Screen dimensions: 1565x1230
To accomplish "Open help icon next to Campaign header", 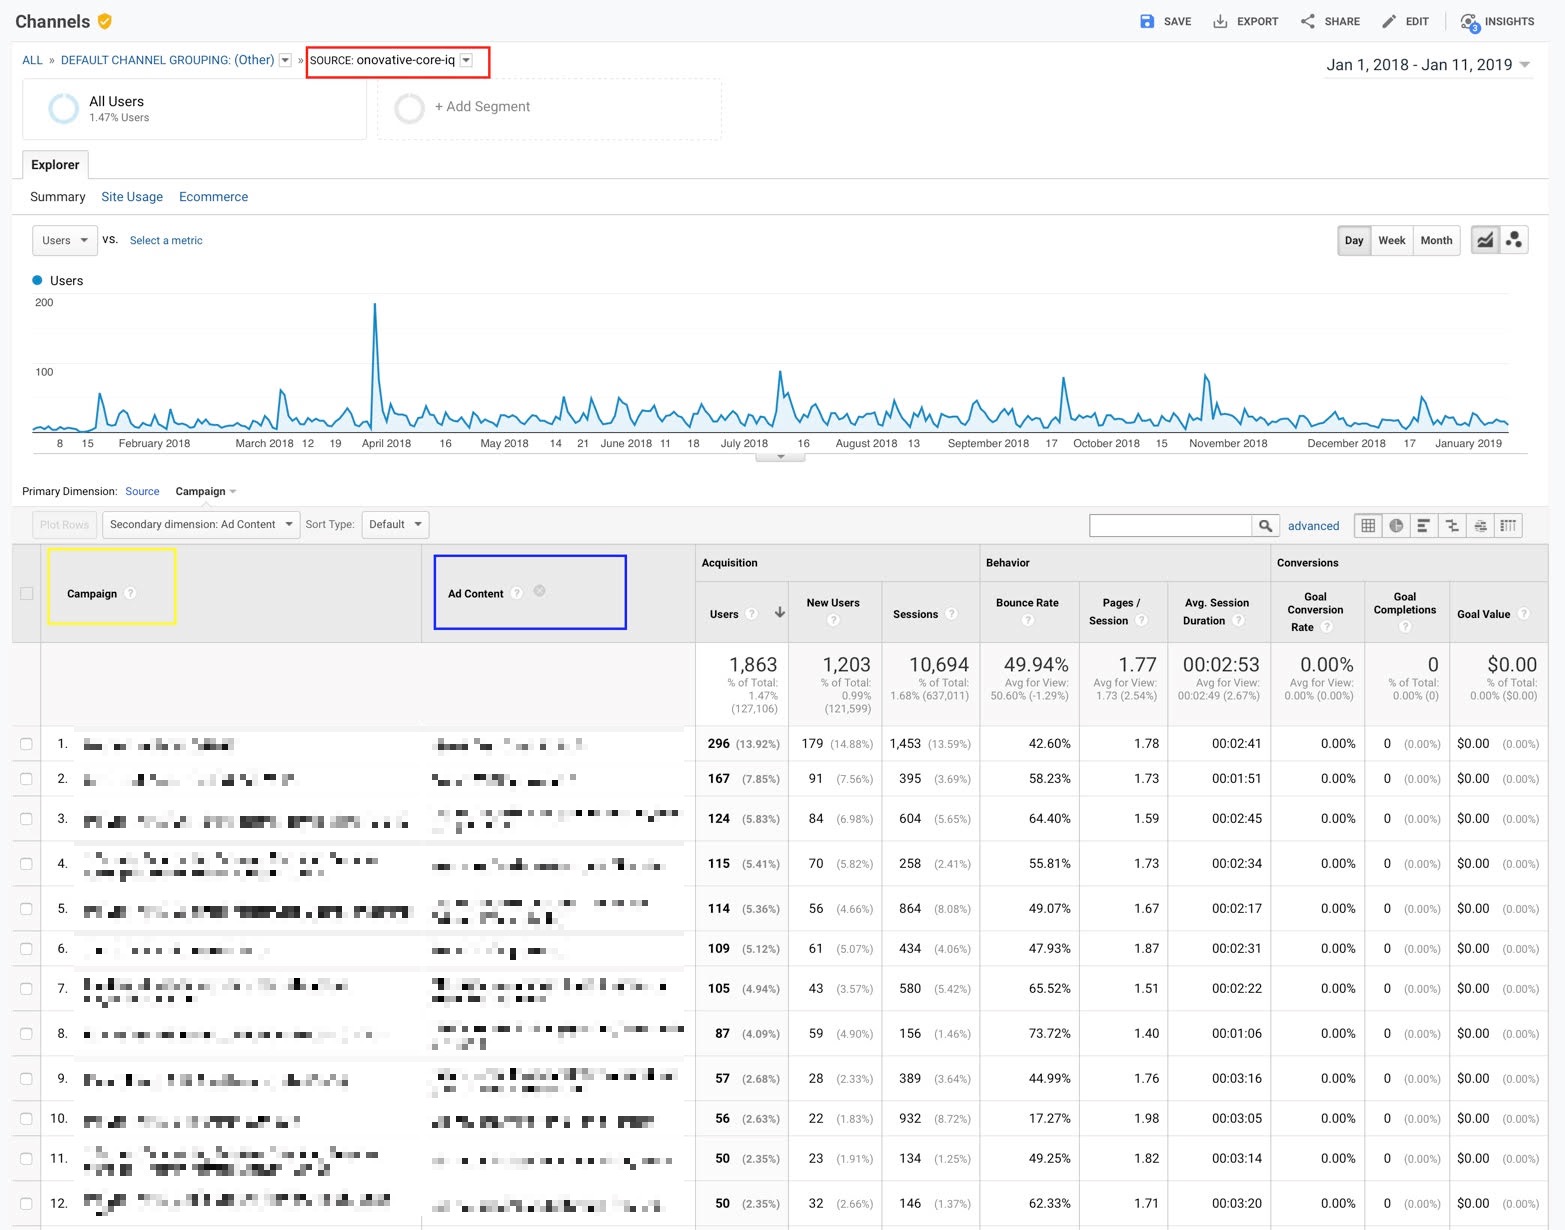I will 130,593.
